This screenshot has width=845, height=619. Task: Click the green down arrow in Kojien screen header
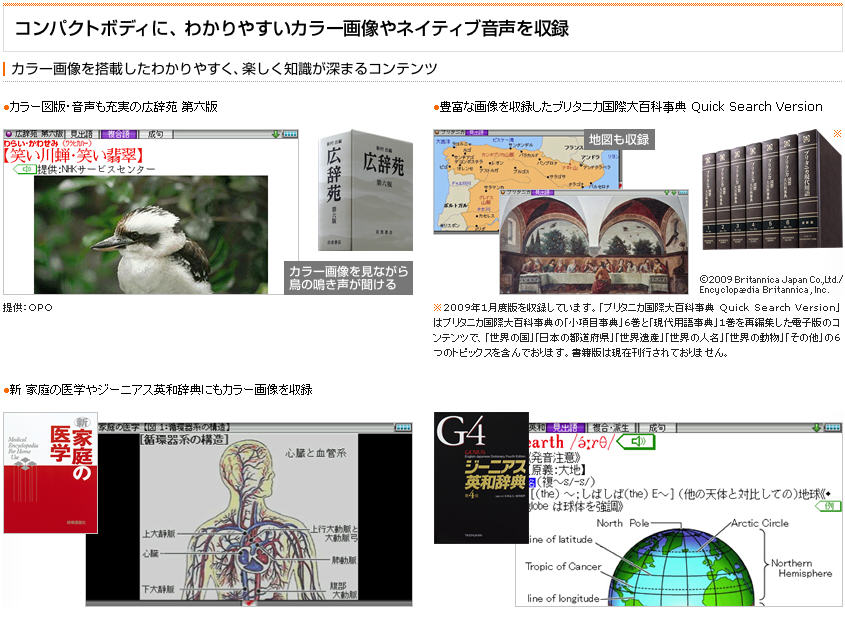276,134
